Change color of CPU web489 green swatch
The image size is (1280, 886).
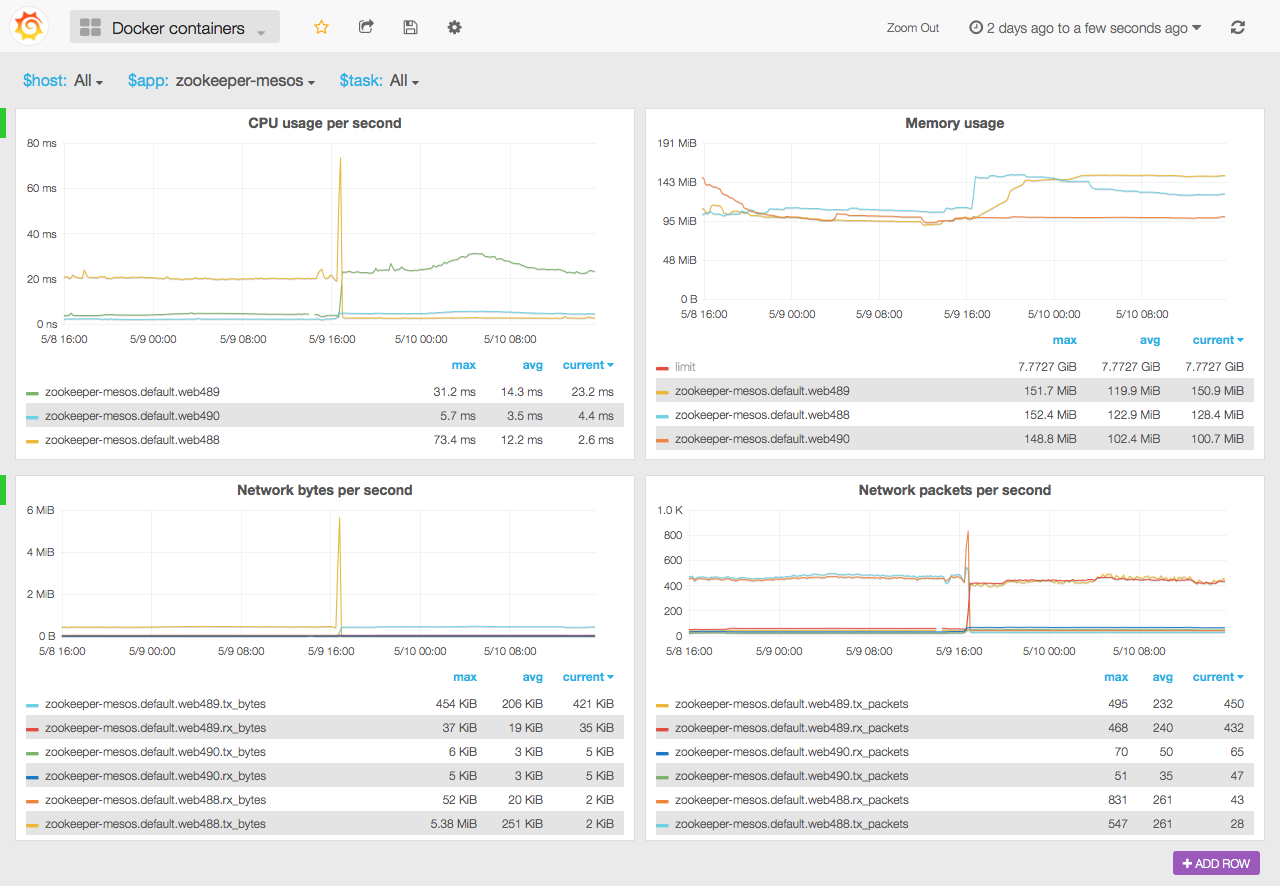32,393
